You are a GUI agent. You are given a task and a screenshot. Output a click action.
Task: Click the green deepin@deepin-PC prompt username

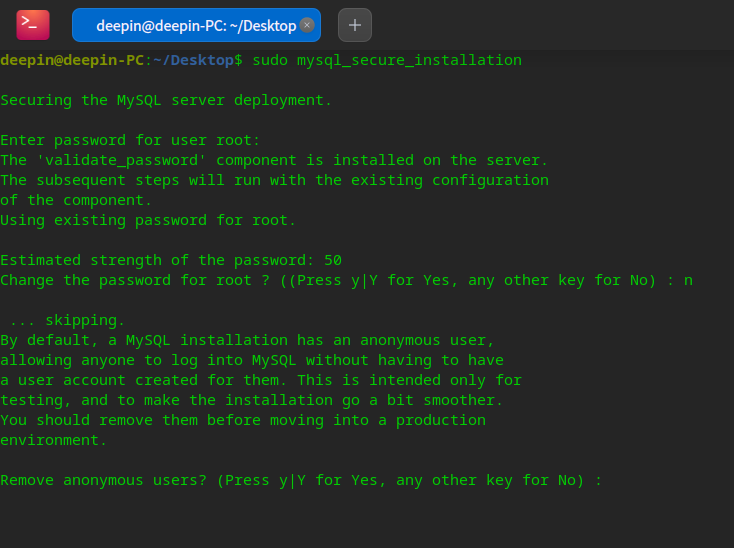point(72,60)
